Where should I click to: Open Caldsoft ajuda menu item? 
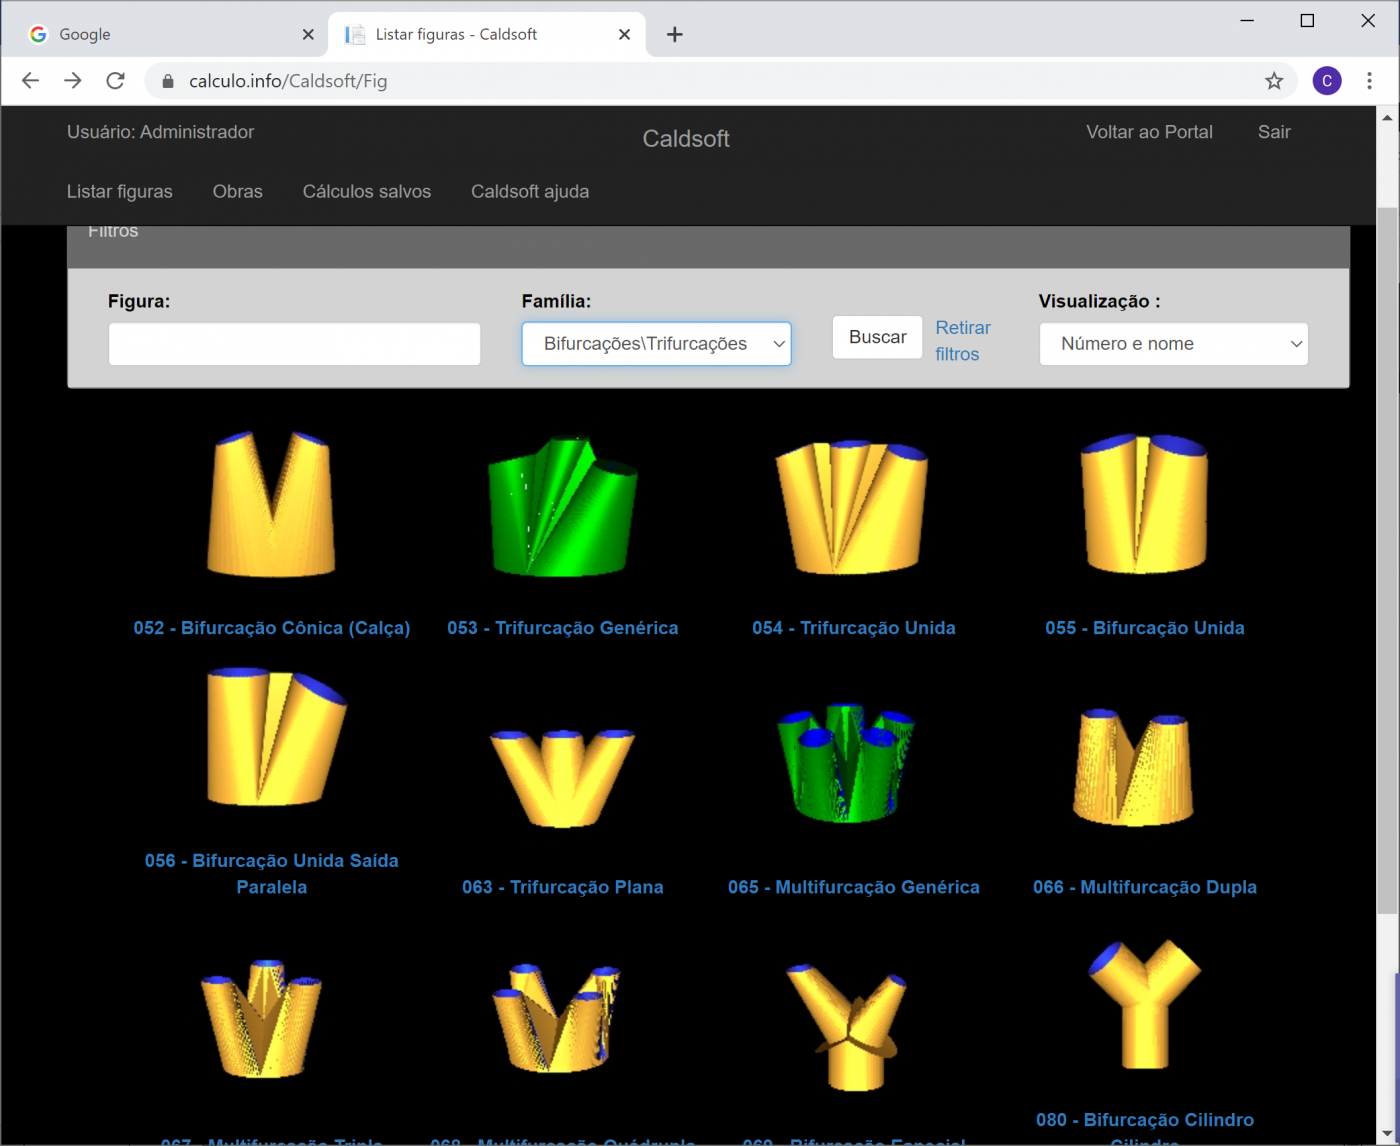530,192
